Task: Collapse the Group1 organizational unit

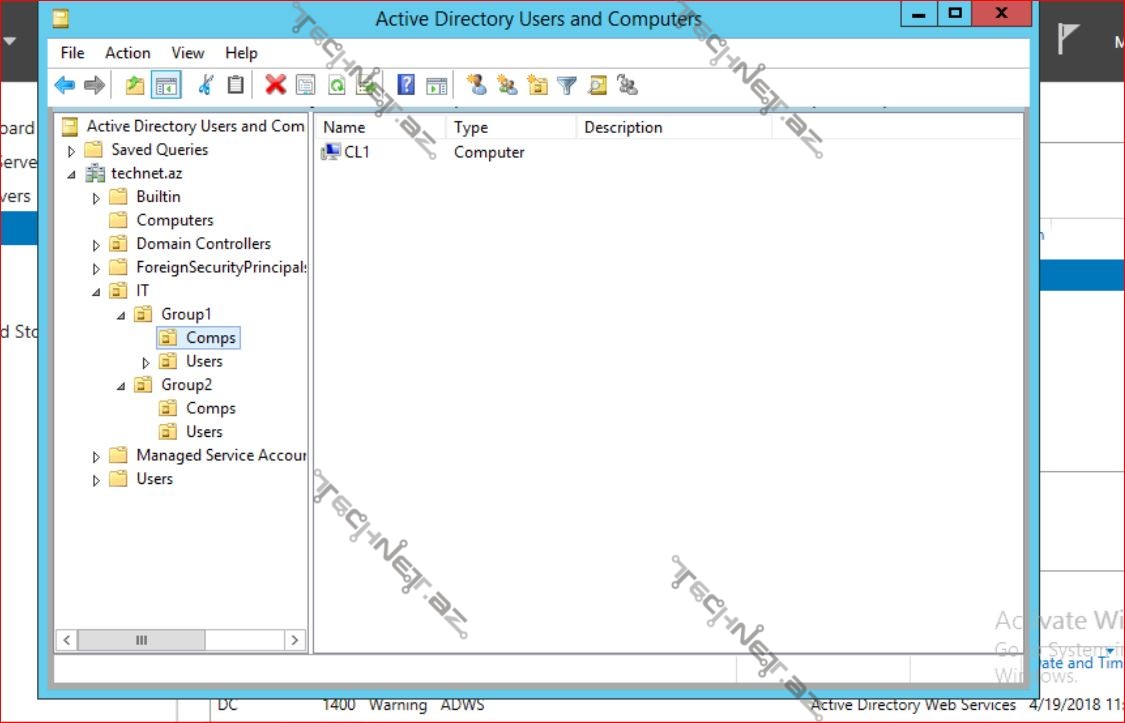Action: pyautogui.click(x=121, y=315)
